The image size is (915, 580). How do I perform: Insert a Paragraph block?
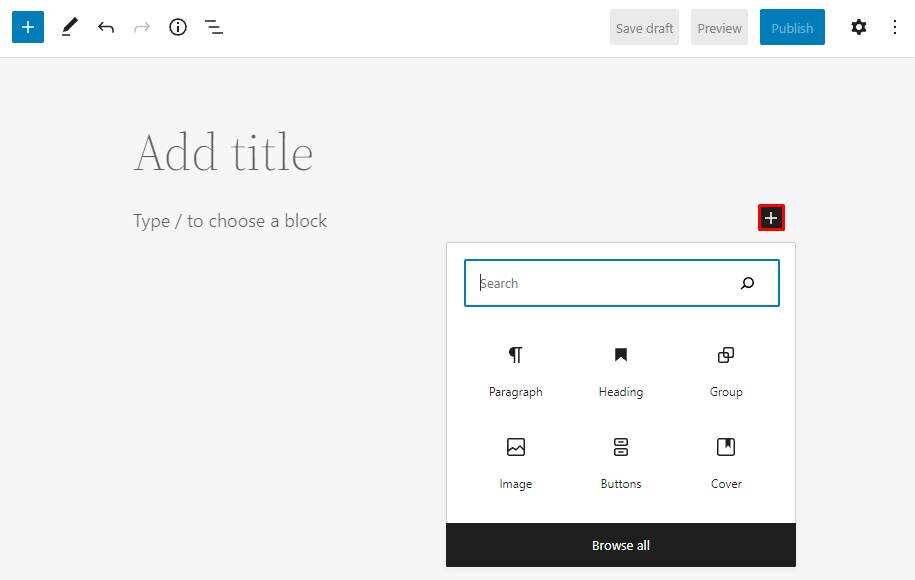515,371
